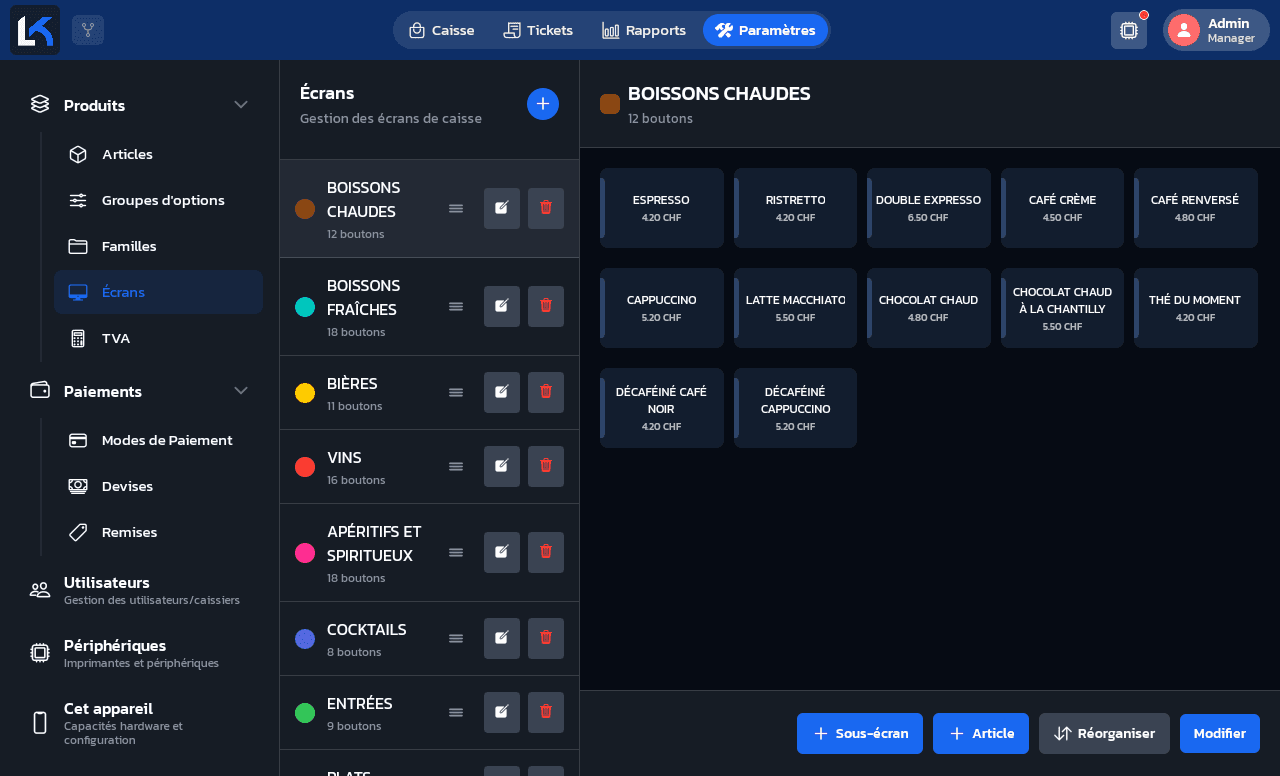Switch to the Tickets tab
Screen dimensions: 1280x776
pos(538,30)
